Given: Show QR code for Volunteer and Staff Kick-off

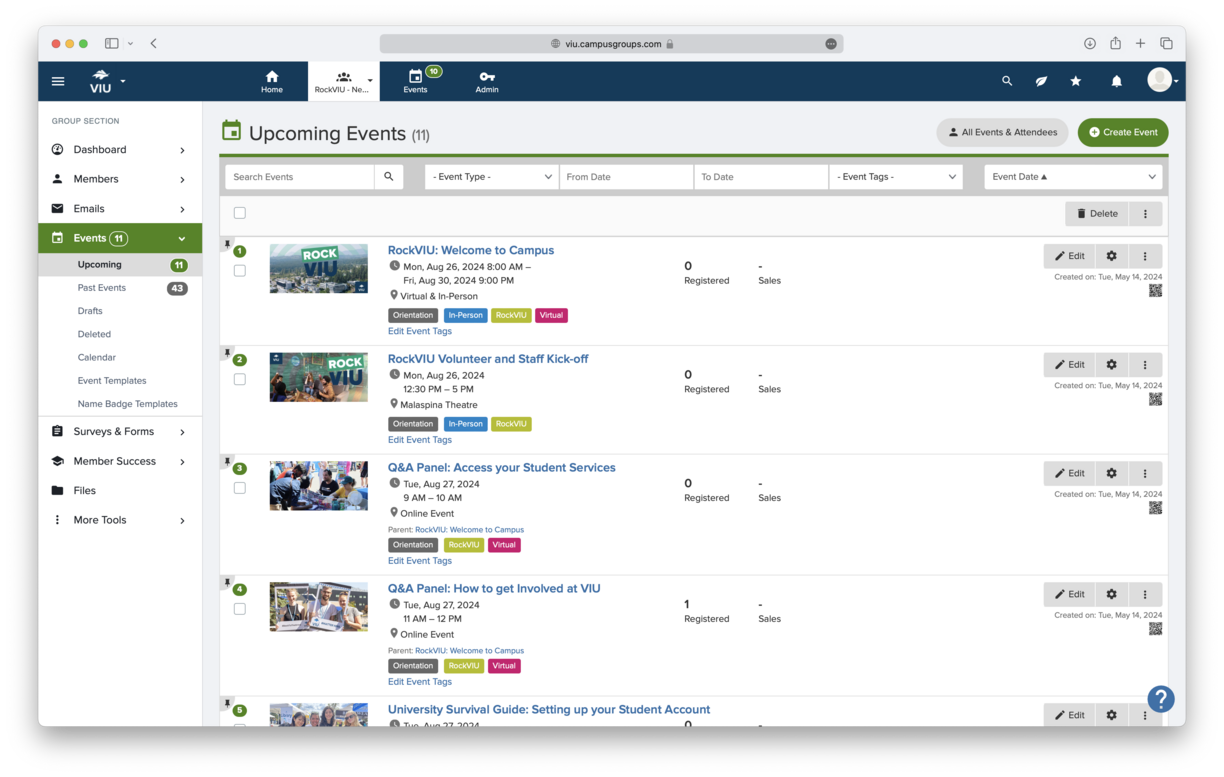Looking at the screenshot, I should pyautogui.click(x=1155, y=400).
